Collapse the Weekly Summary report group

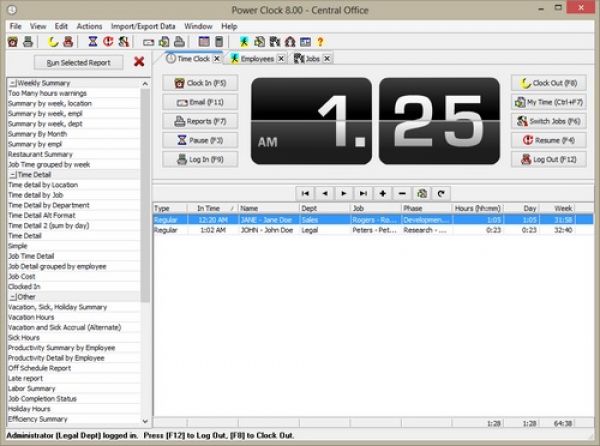point(11,83)
